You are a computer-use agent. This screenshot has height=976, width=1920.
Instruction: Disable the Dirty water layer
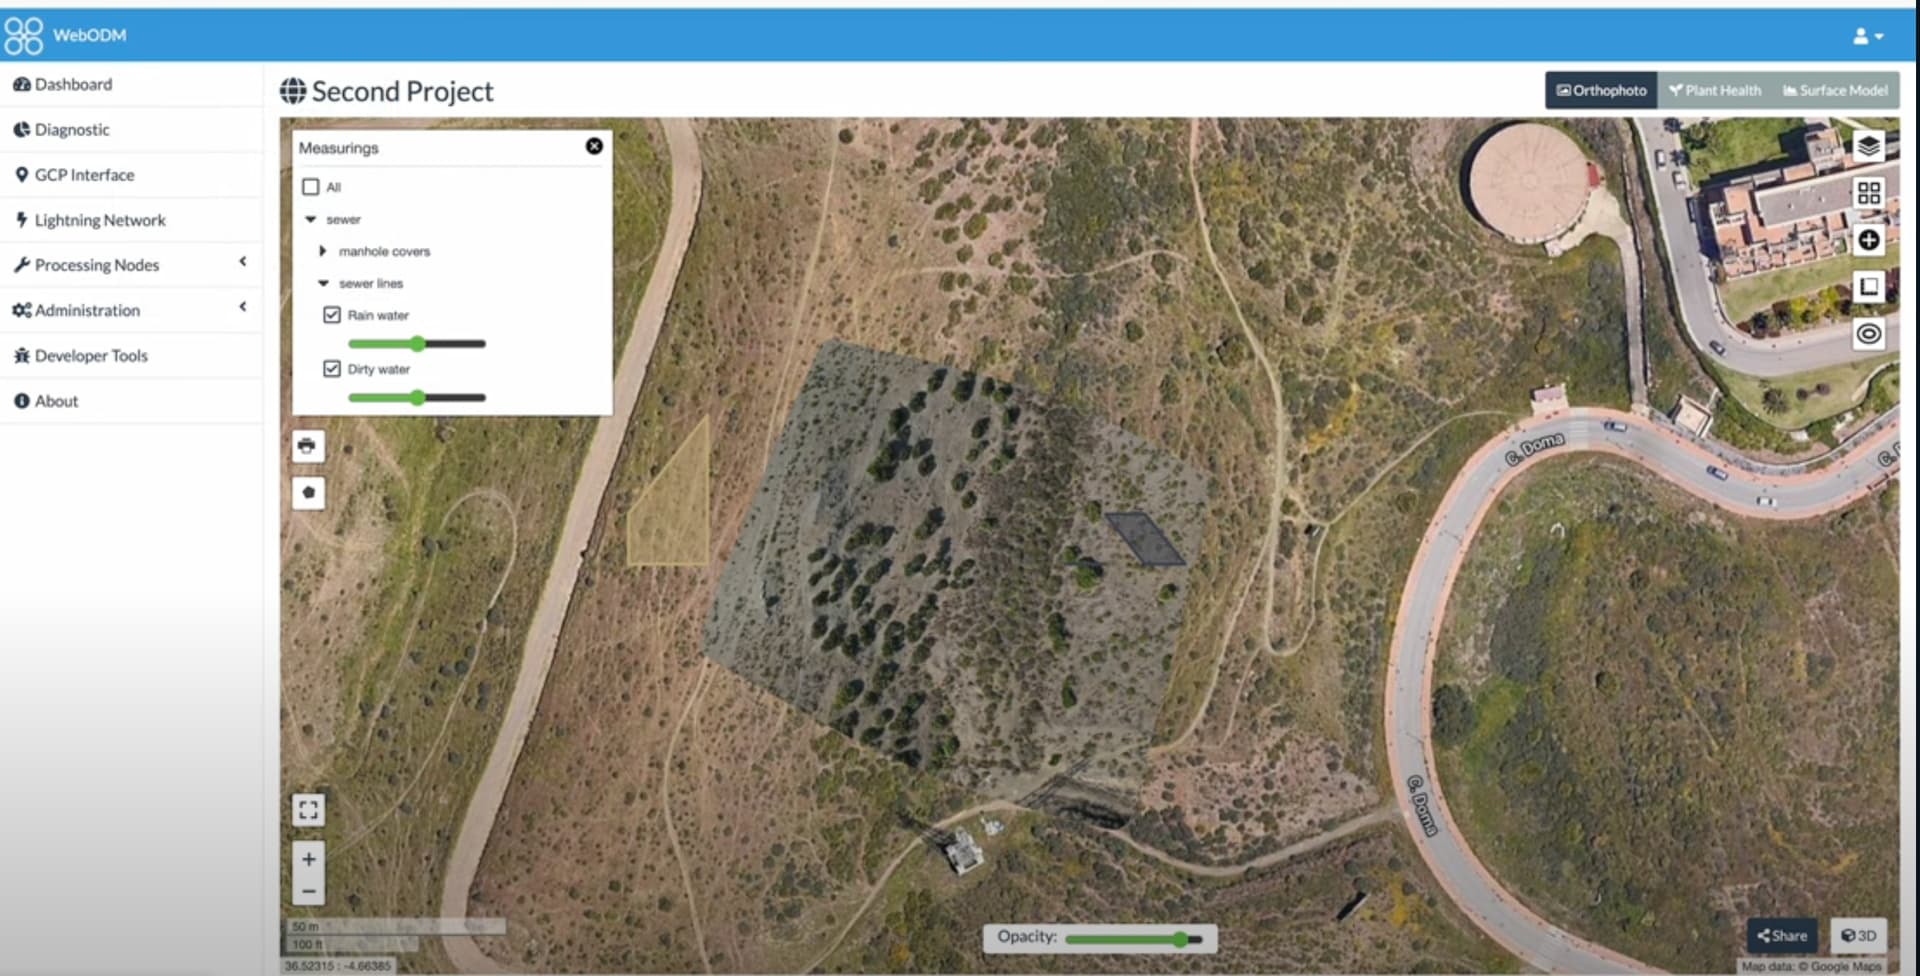click(x=331, y=368)
